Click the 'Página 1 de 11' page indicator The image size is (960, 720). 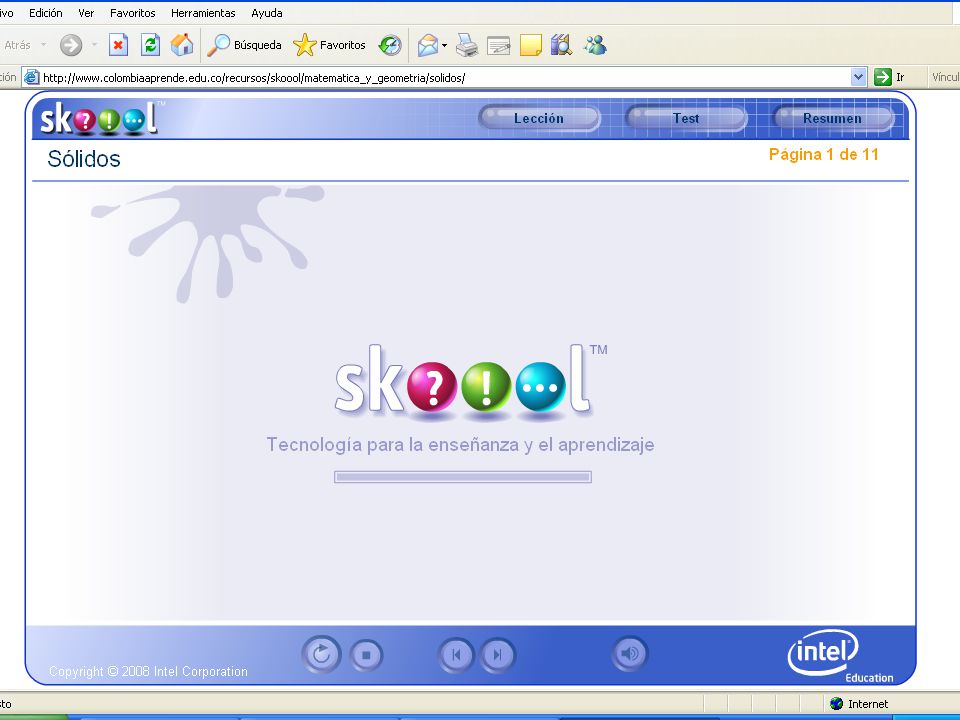(823, 154)
